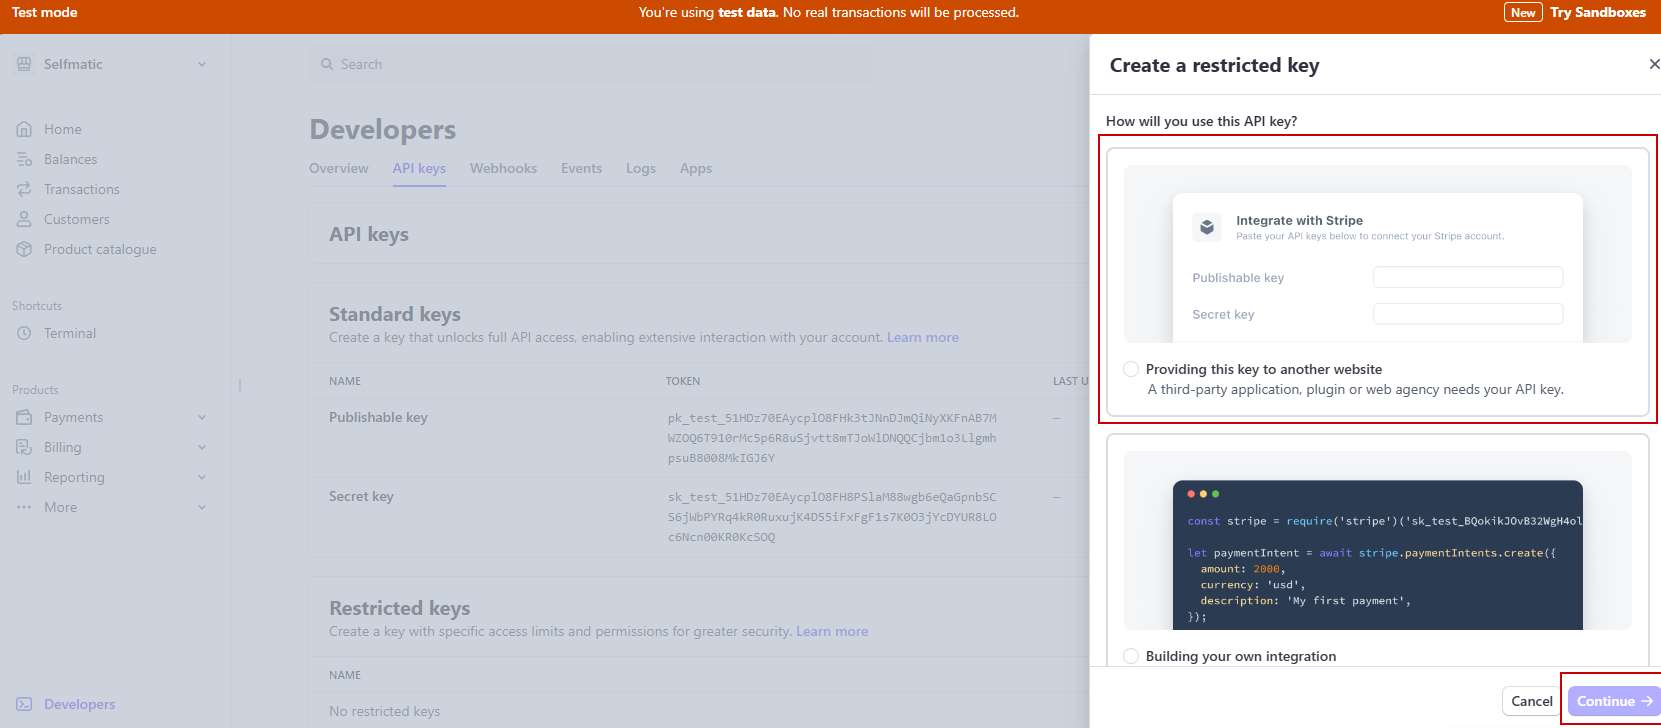Click the Developers terminal icon

click(x=24, y=704)
